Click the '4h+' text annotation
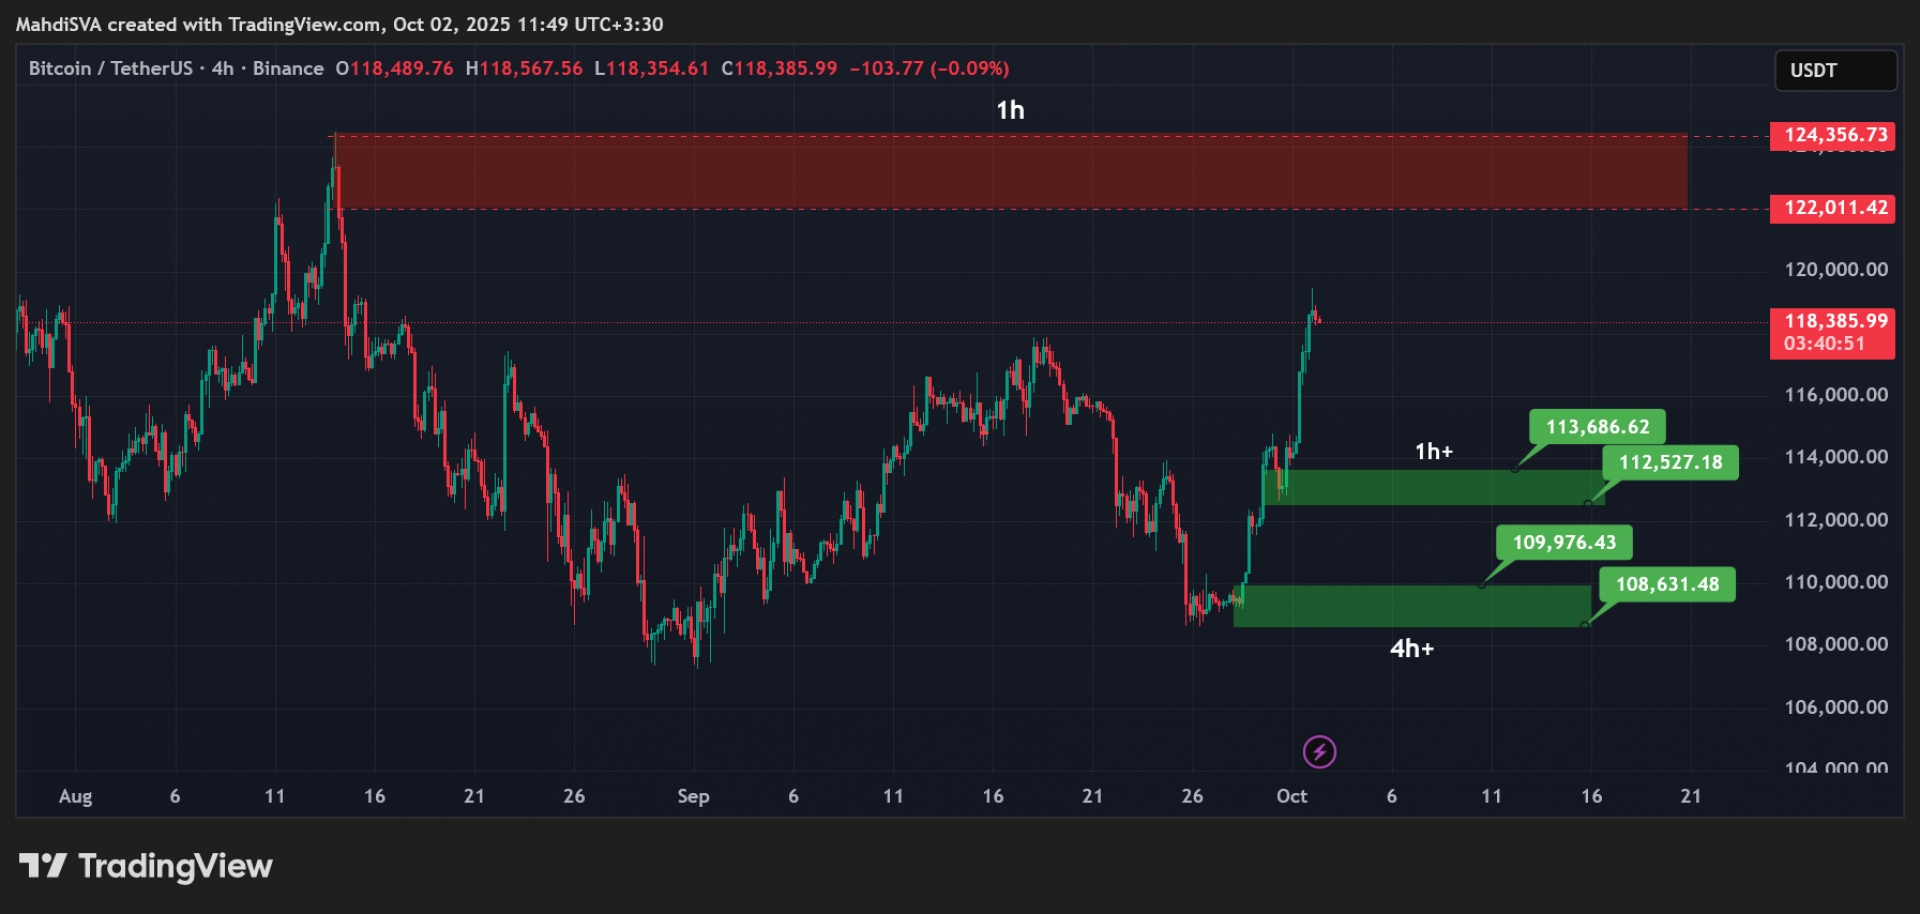1920x914 pixels. point(1411,649)
